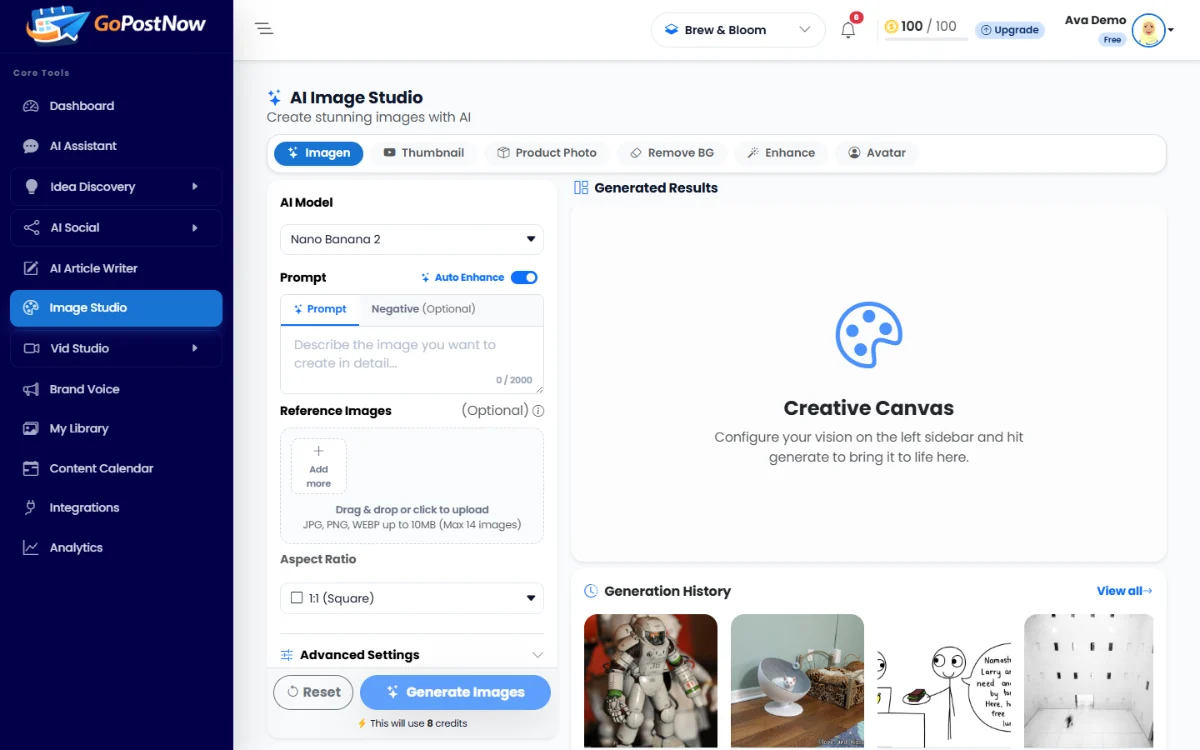Screen dimensions: 1200x750
Task: Click the Free plan badge
Action: point(1112,40)
